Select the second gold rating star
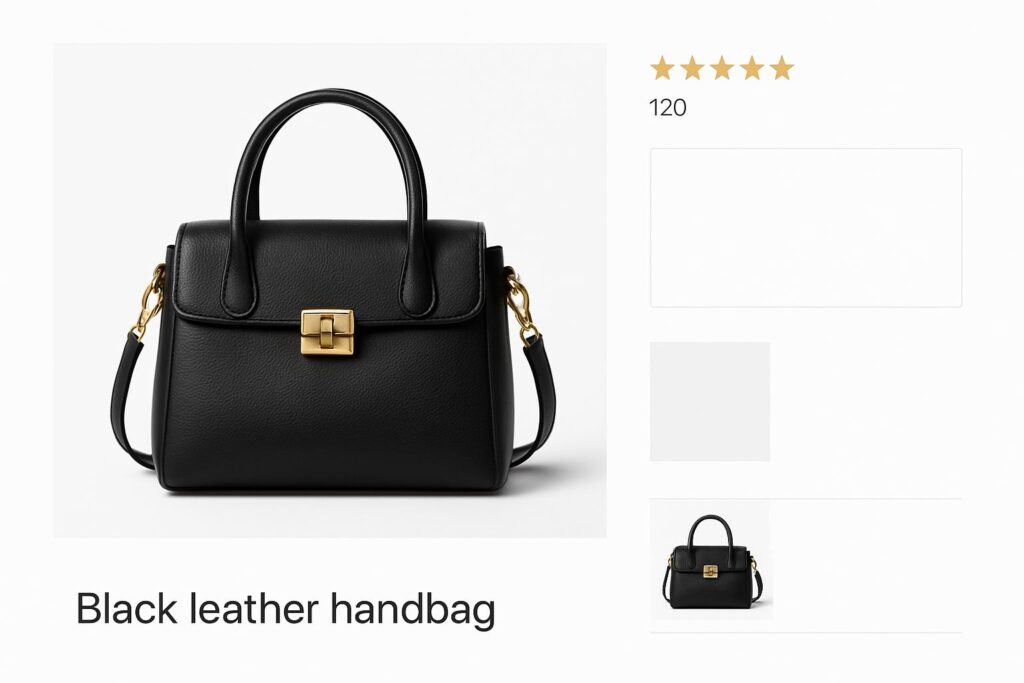Image resolution: width=1024 pixels, height=683 pixels. pyautogui.click(x=692, y=68)
